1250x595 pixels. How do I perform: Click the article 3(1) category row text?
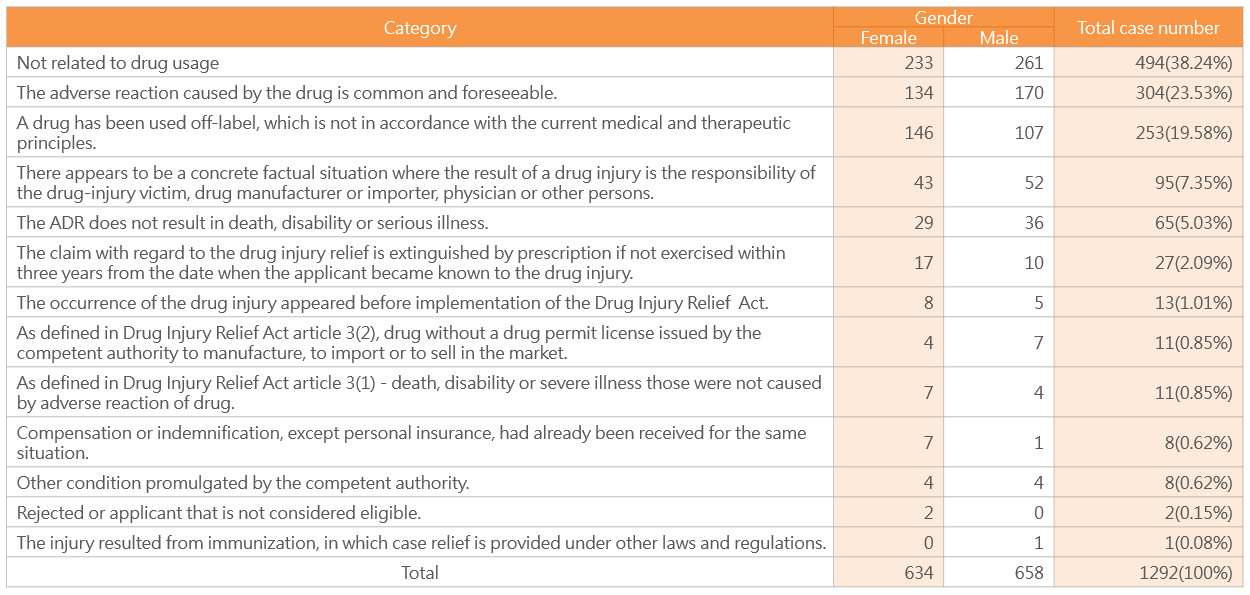[x=419, y=392]
